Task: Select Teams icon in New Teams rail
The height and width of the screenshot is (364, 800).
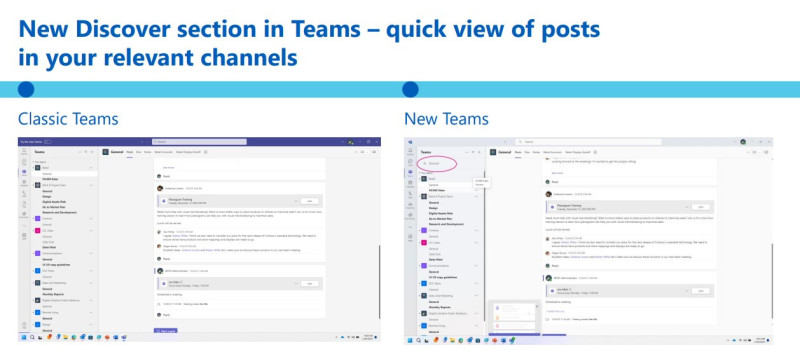Action: pos(411,173)
